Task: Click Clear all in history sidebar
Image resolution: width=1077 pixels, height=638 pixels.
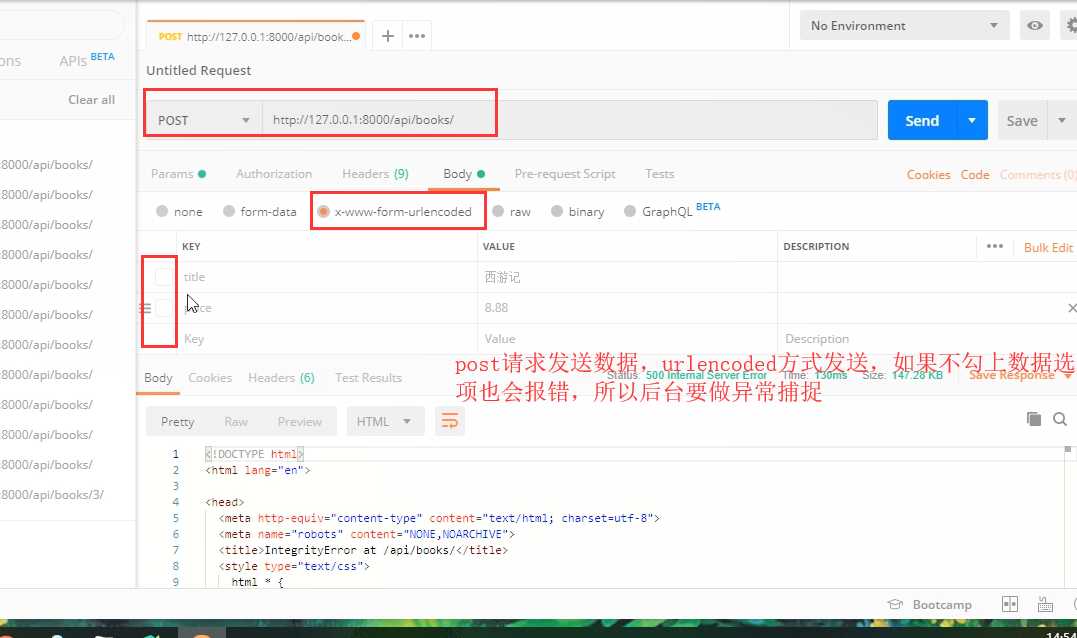Action: point(91,100)
